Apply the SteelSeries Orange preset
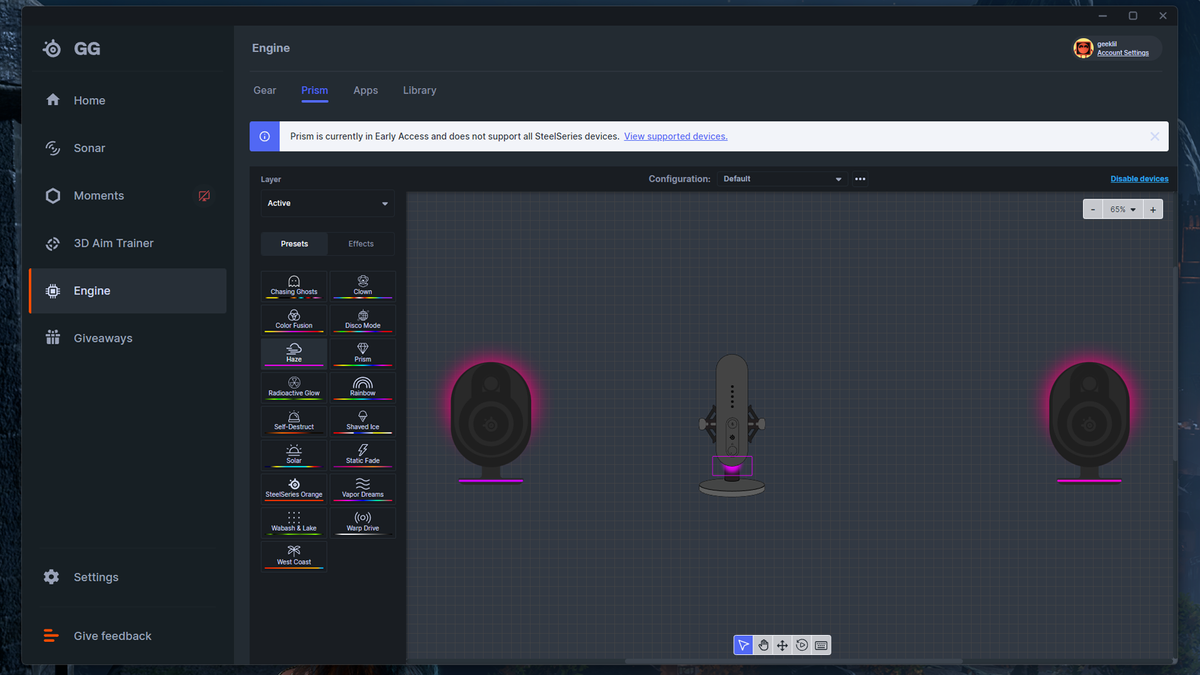 [x=294, y=489]
